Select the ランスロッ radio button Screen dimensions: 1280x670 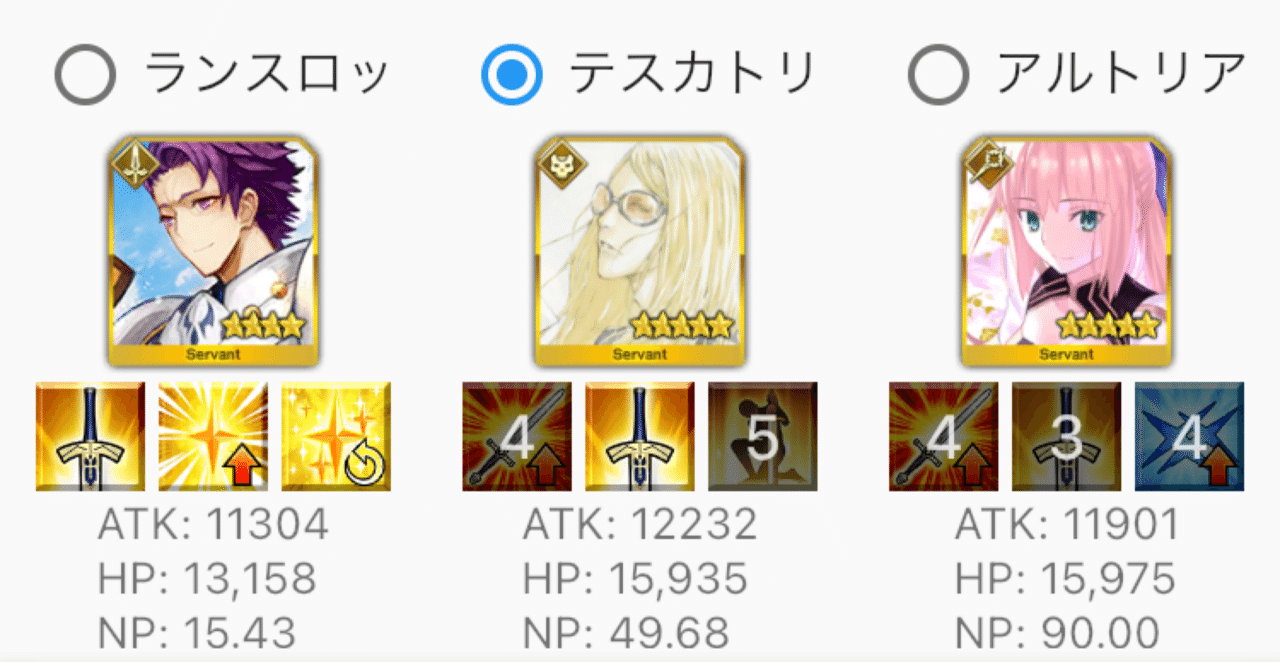[85, 74]
